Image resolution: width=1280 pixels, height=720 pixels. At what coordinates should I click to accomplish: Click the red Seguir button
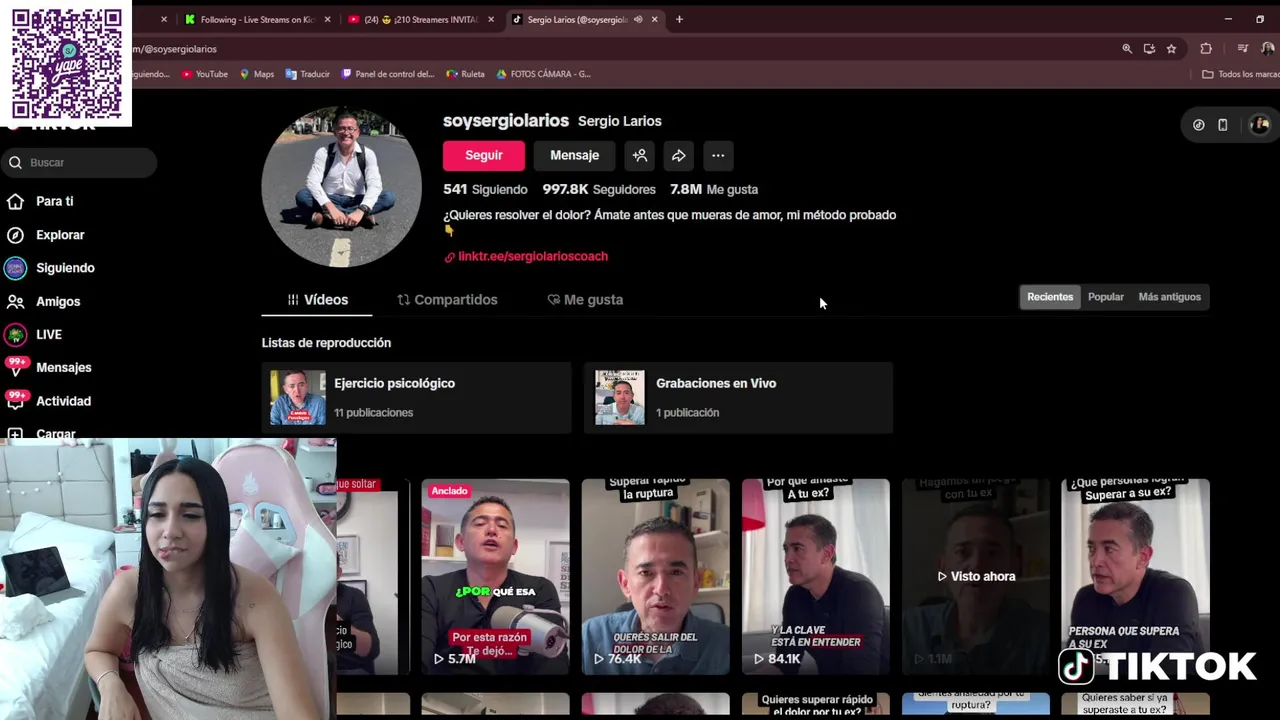coord(483,155)
